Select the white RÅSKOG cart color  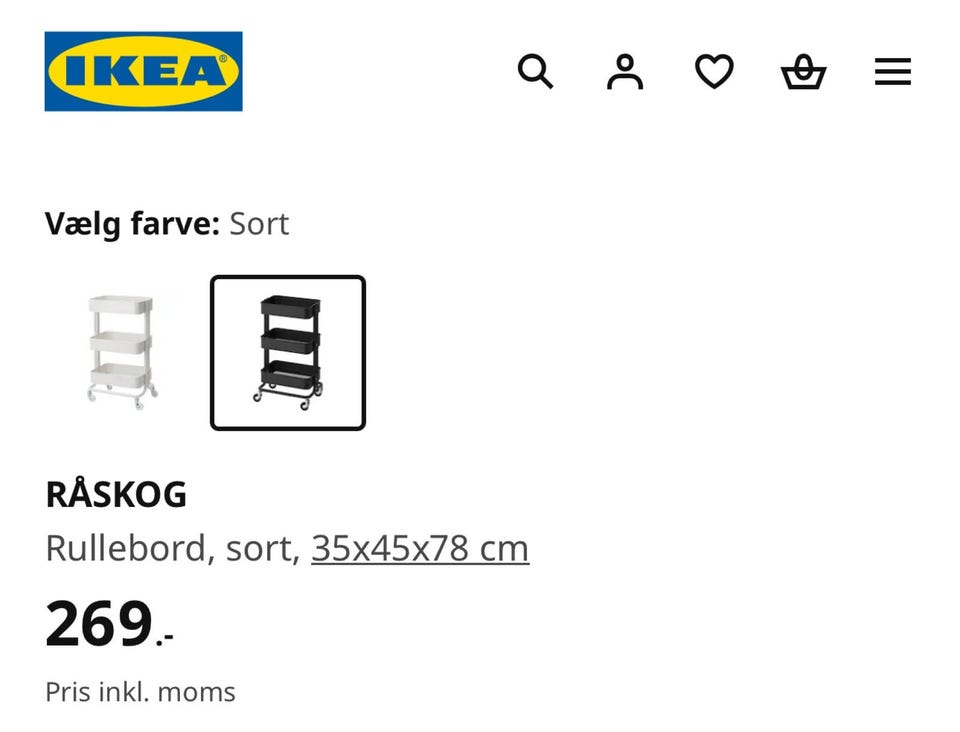pyautogui.click(x=121, y=352)
